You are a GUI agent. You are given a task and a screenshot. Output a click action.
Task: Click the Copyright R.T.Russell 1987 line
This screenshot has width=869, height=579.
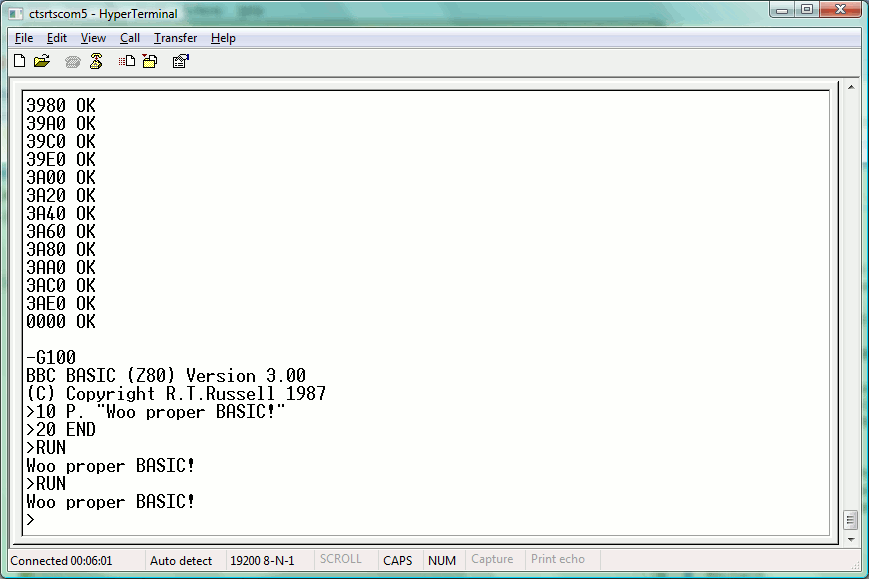click(x=176, y=394)
